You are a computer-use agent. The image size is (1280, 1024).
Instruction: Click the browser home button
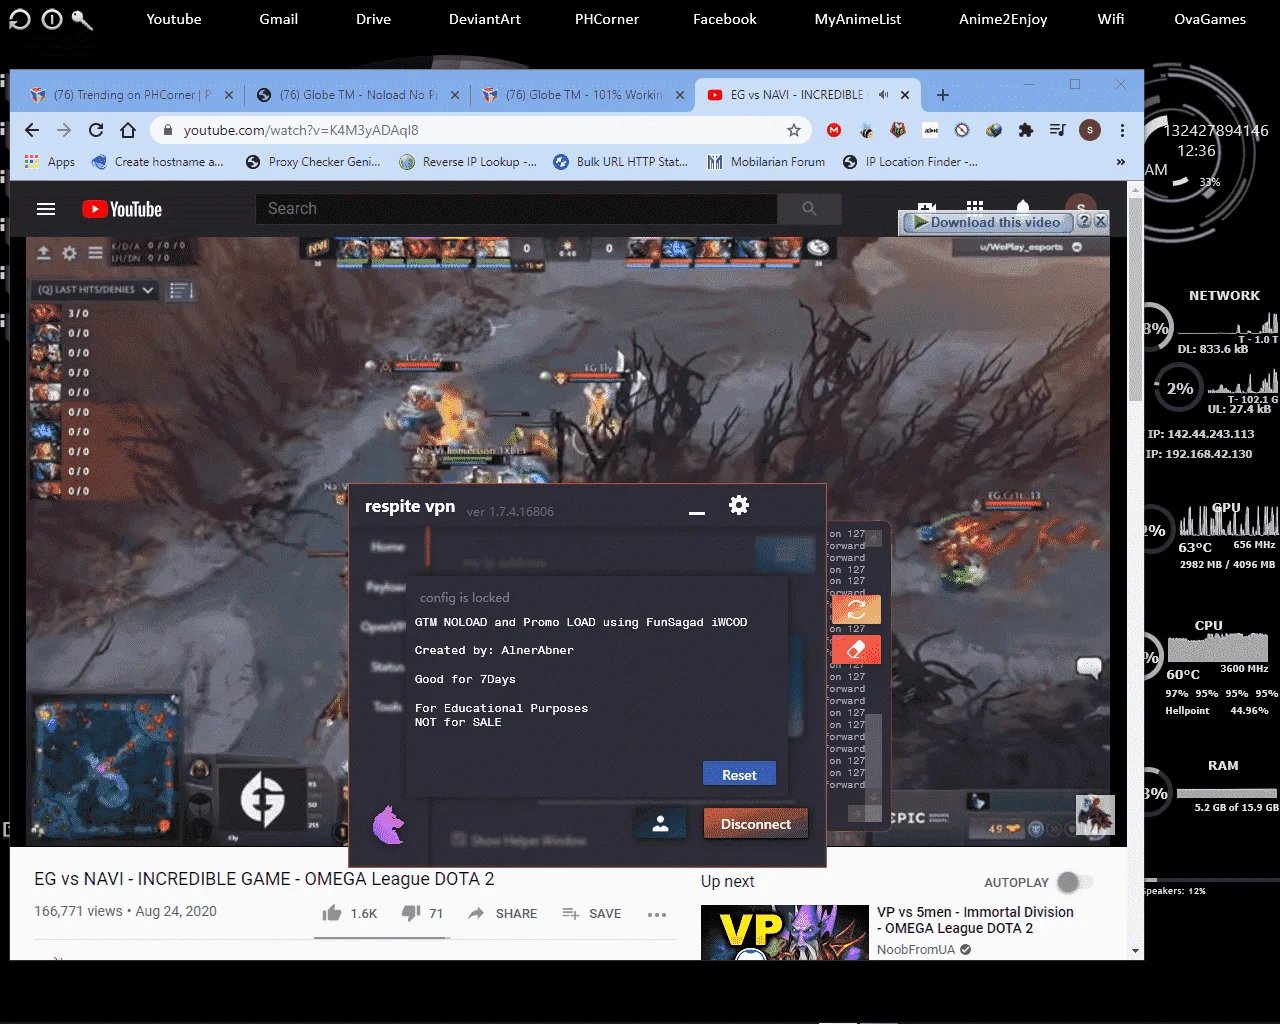click(128, 130)
